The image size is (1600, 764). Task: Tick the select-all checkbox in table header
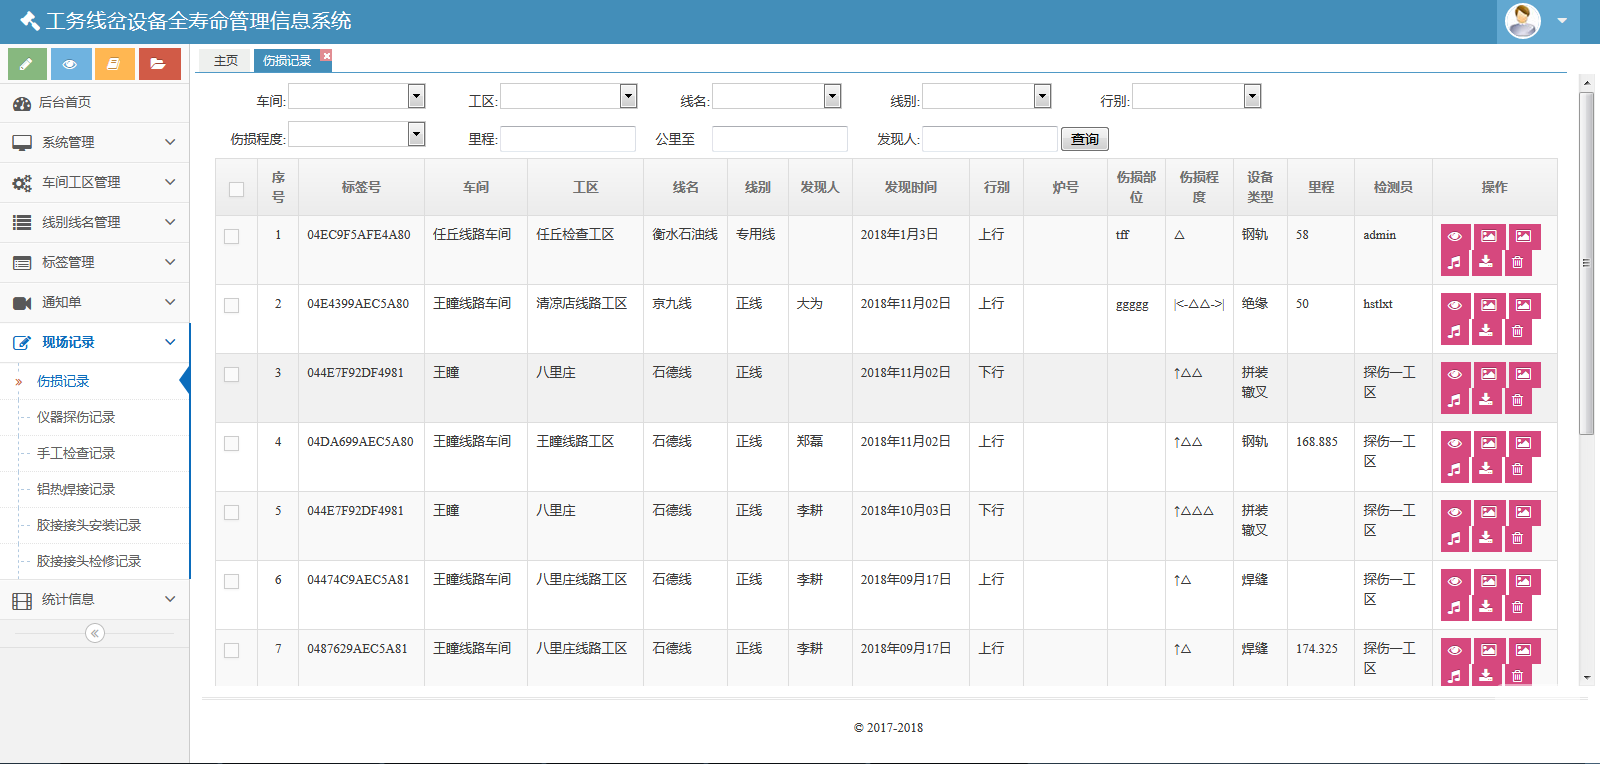[236, 189]
